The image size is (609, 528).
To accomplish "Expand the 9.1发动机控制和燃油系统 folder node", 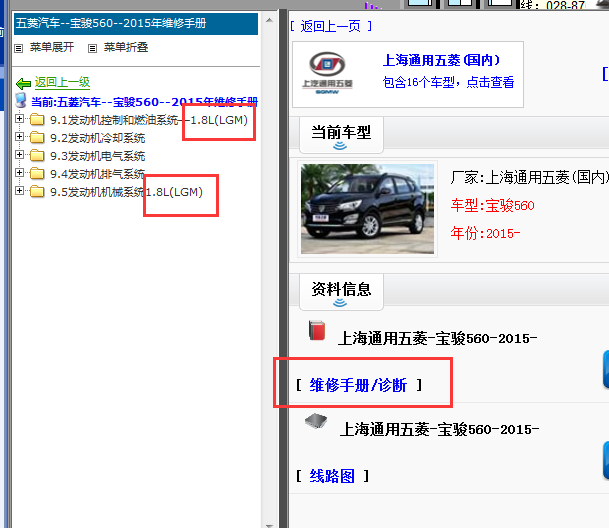I will pyautogui.click(x=19, y=119).
